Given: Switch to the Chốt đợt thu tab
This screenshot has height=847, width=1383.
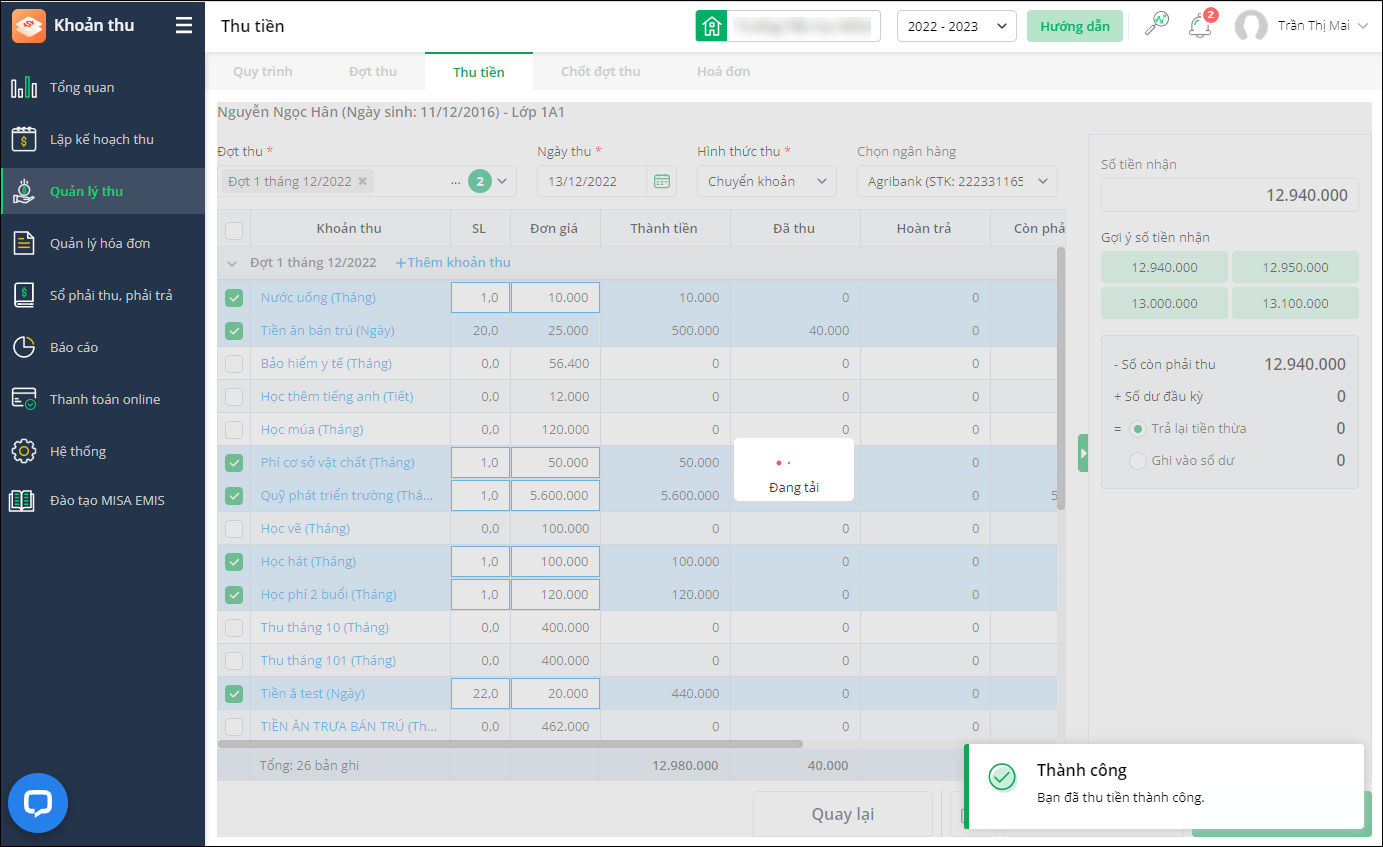Looking at the screenshot, I should pos(600,72).
